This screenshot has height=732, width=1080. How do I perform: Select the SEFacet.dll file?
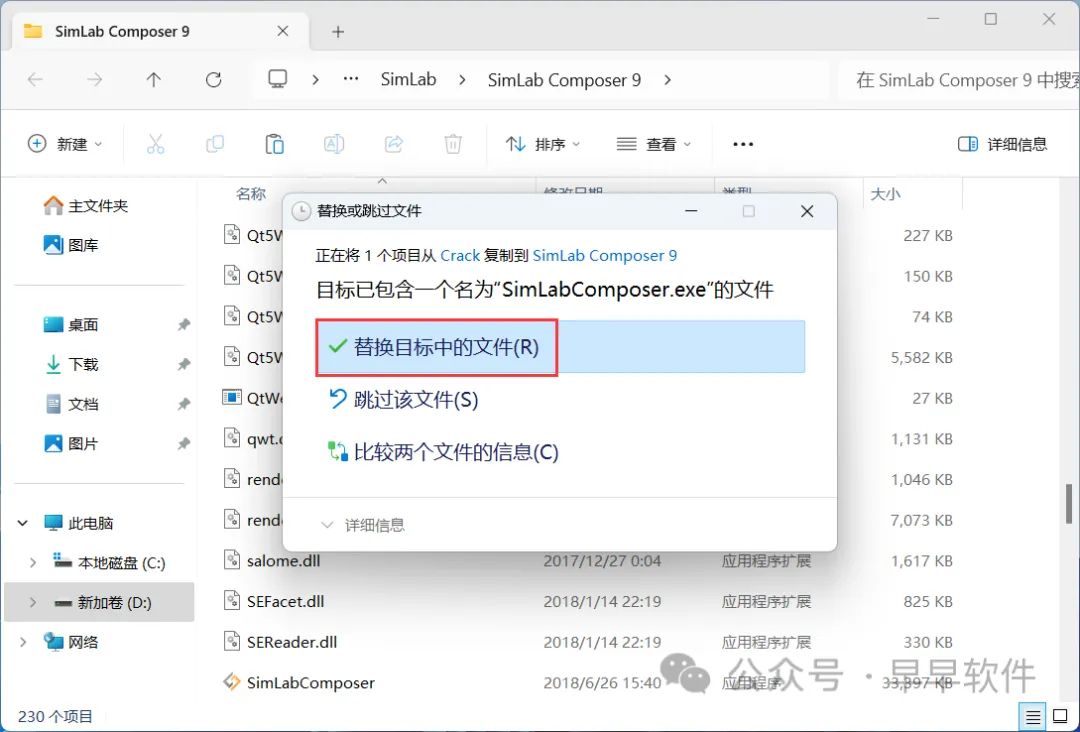(285, 601)
